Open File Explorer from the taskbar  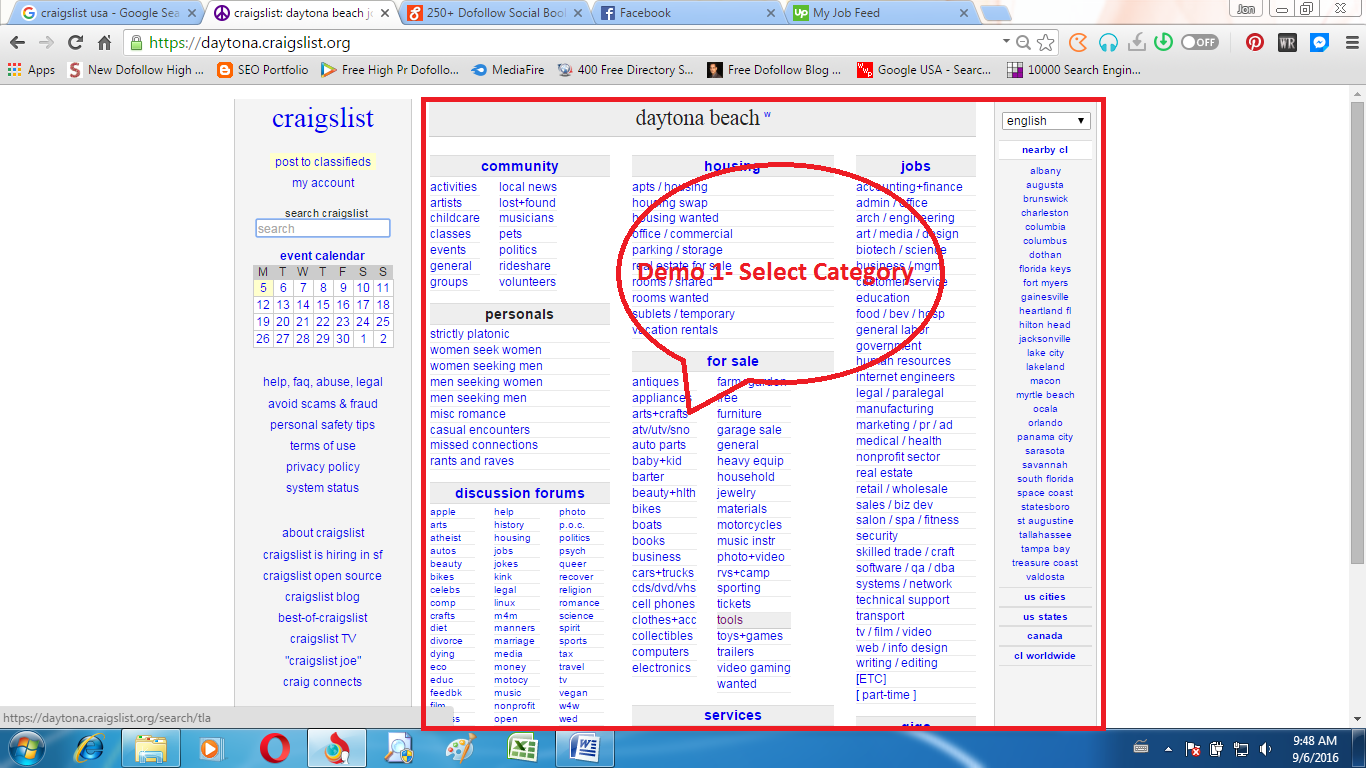click(x=151, y=748)
